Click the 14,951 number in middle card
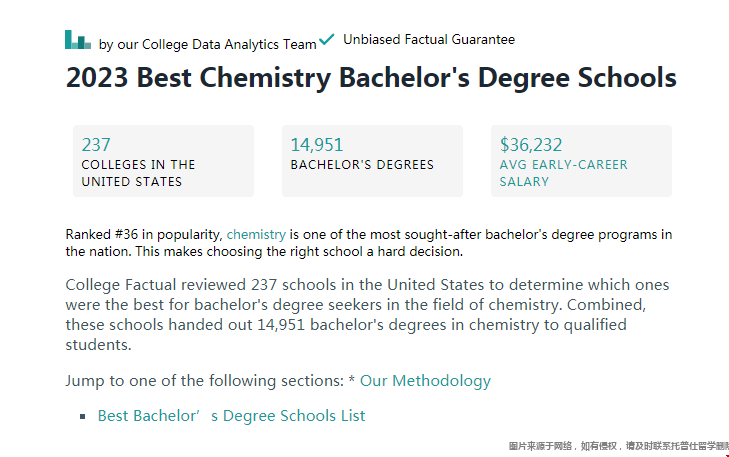 point(317,145)
